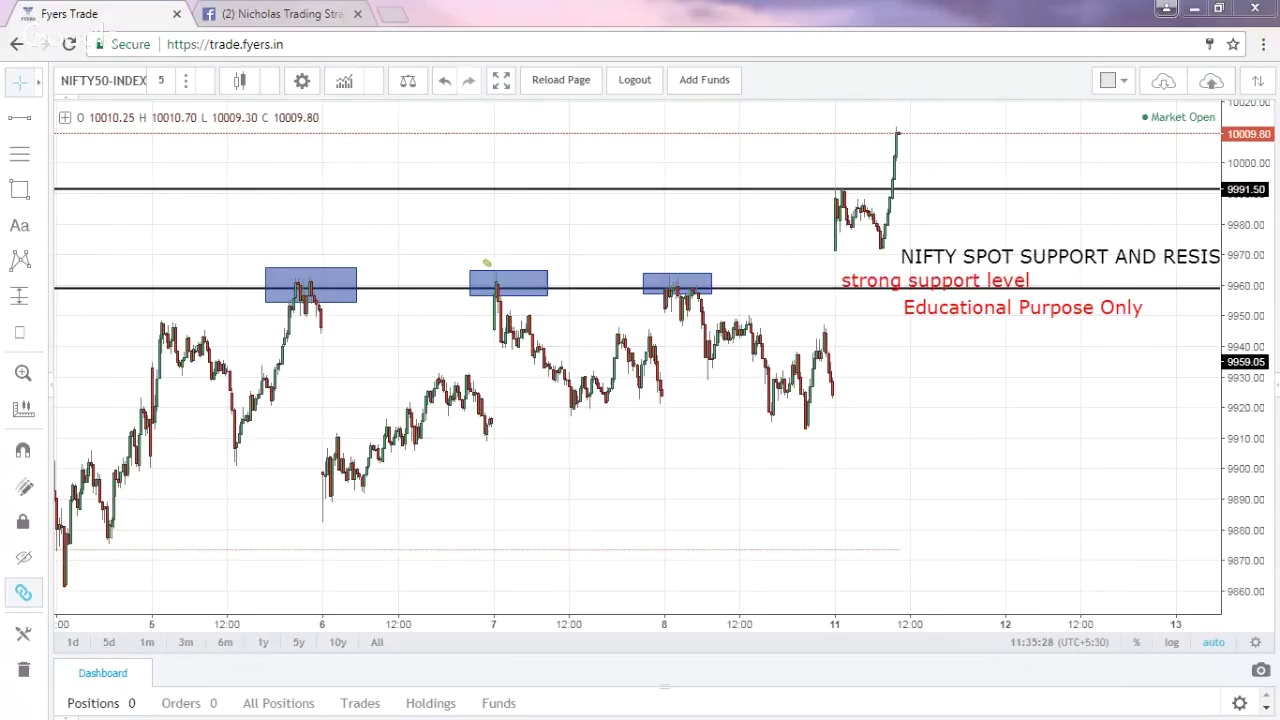The height and width of the screenshot is (720, 1280).
Task: Switch to Nicholas Trading browser tab
Action: (x=281, y=14)
